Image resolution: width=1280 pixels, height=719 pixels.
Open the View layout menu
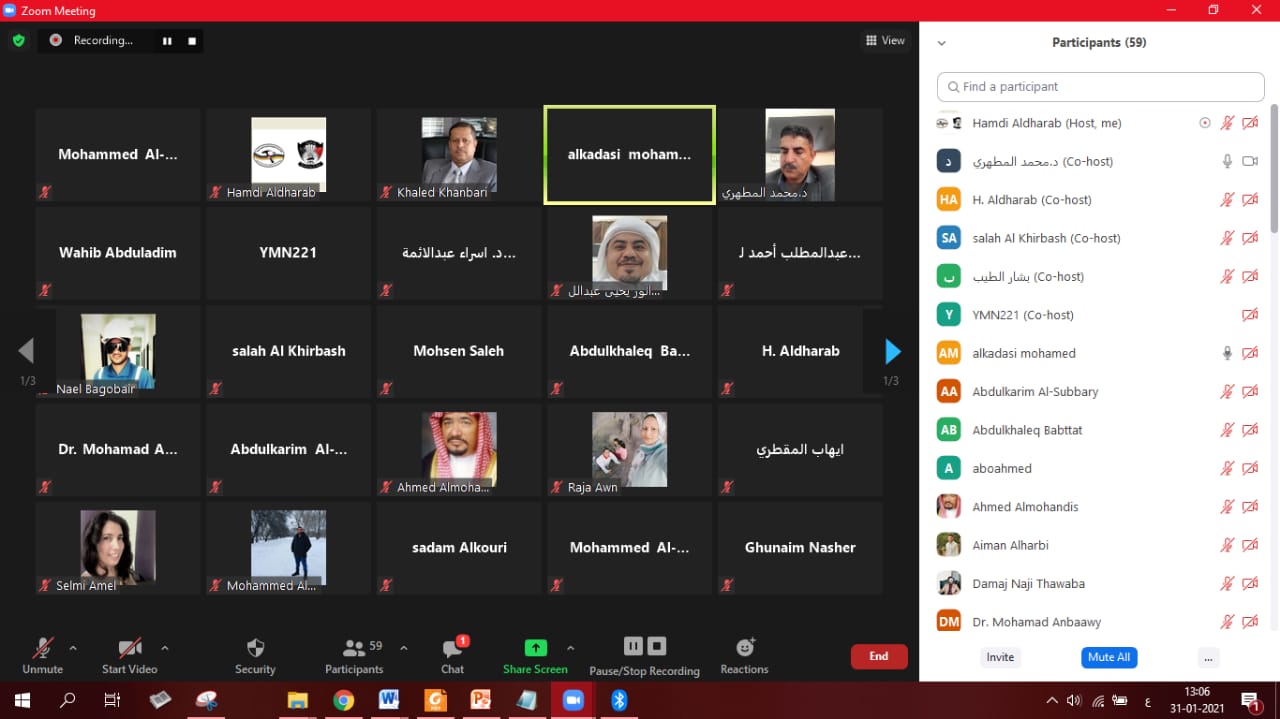(885, 41)
